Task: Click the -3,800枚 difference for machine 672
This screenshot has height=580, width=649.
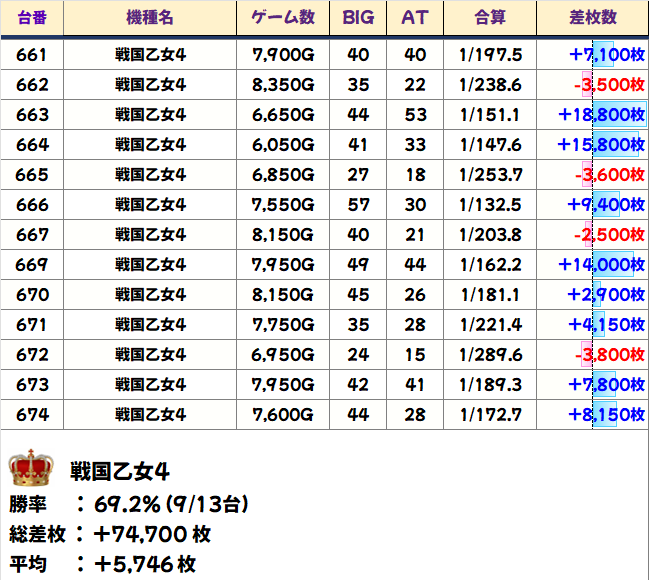Action: pos(609,355)
